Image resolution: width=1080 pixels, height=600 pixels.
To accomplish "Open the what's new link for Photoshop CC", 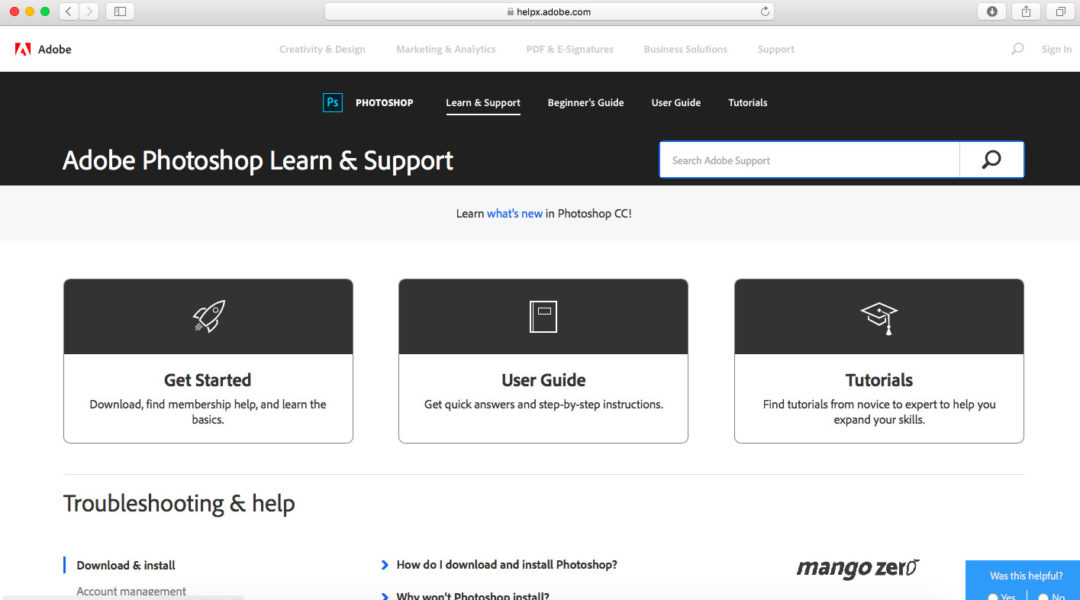I will point(512,213).
